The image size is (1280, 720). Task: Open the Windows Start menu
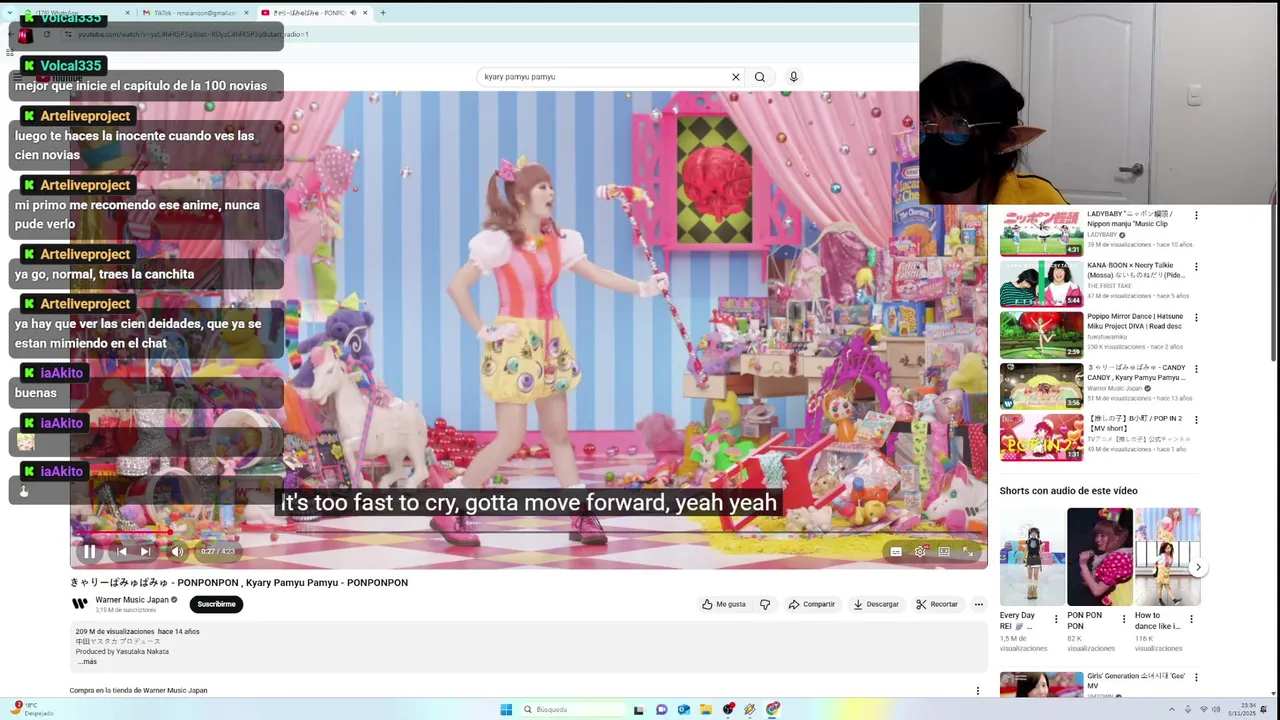pos(506,710)
